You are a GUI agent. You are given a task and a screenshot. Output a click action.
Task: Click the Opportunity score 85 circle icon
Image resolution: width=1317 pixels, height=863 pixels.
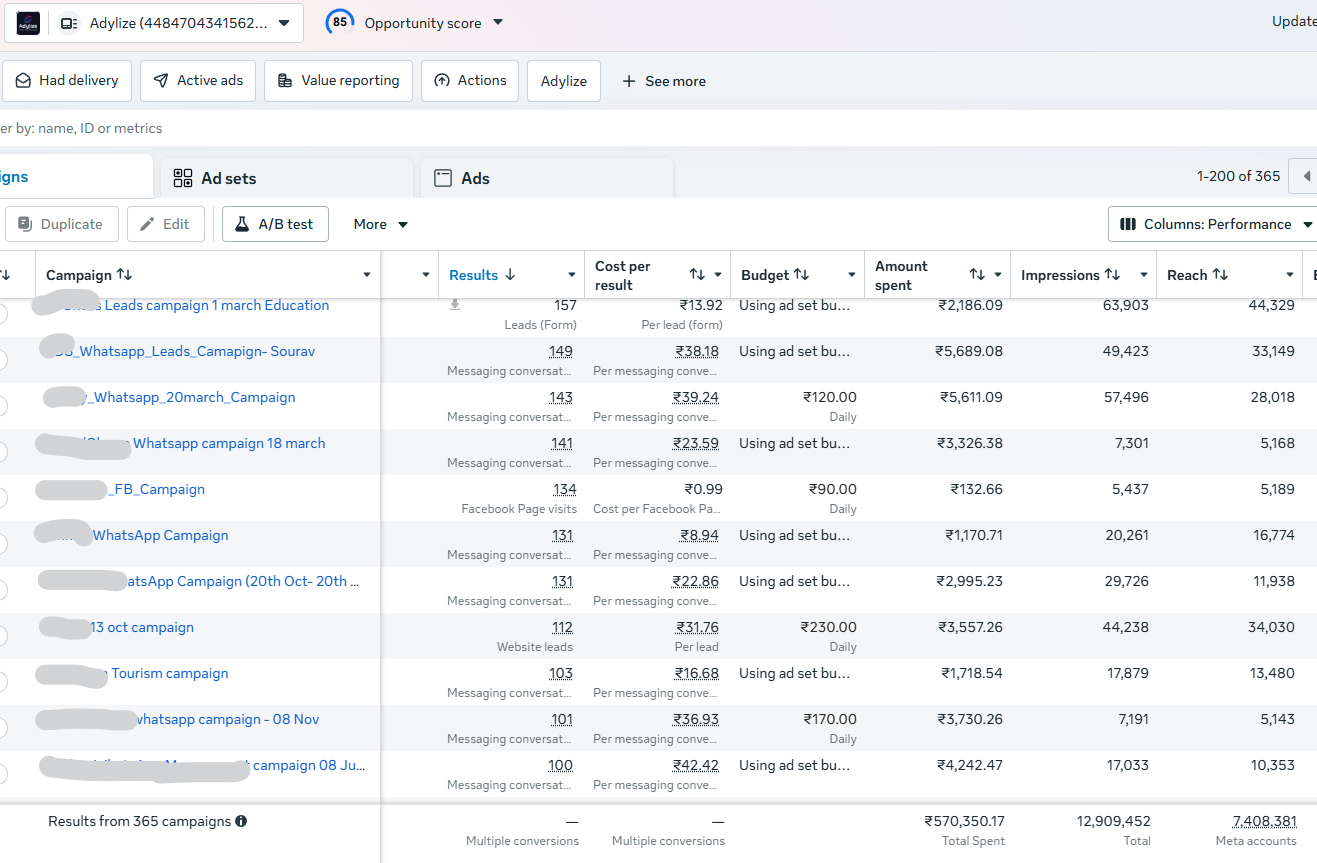(340, 22)
